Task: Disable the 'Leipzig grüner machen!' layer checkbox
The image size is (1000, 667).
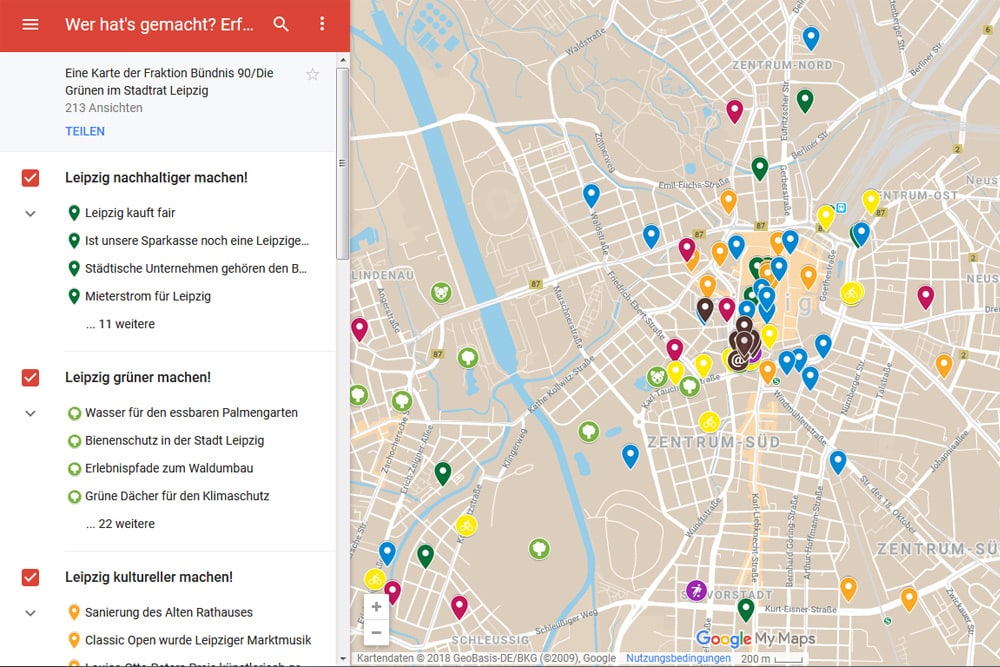Action: [29, 377]
